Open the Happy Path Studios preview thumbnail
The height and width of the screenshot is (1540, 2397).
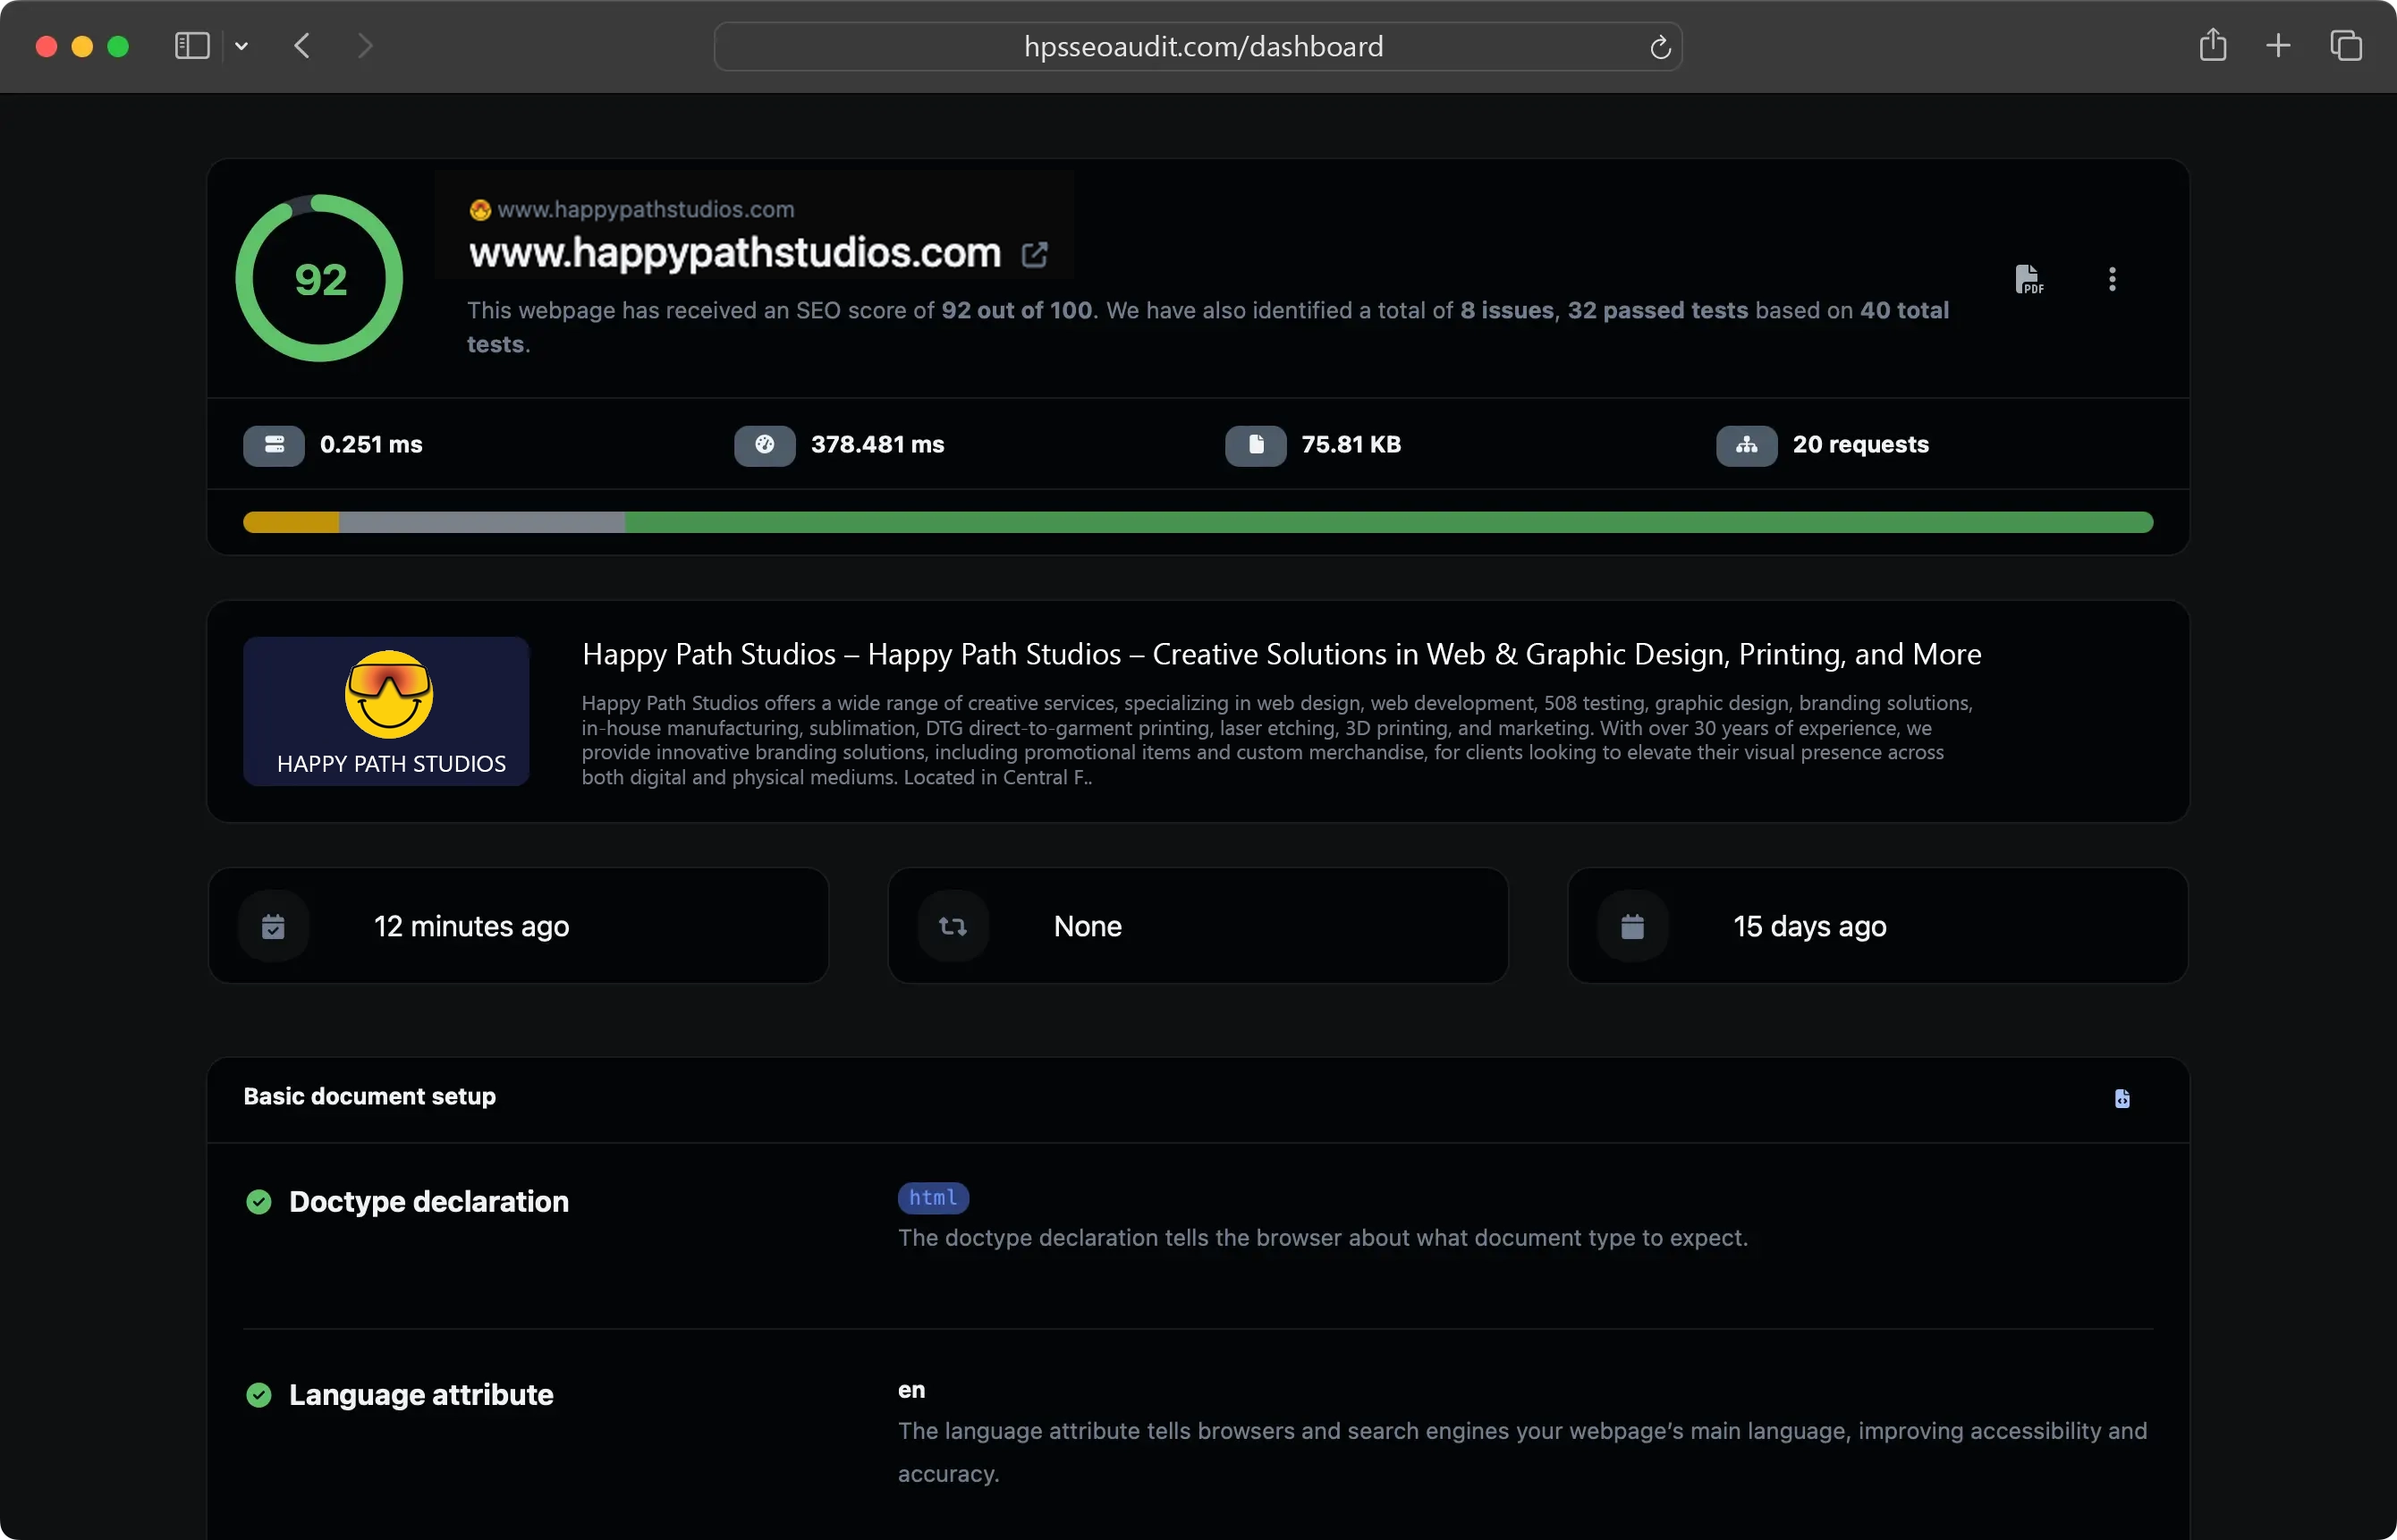click(x=386, y=712)
